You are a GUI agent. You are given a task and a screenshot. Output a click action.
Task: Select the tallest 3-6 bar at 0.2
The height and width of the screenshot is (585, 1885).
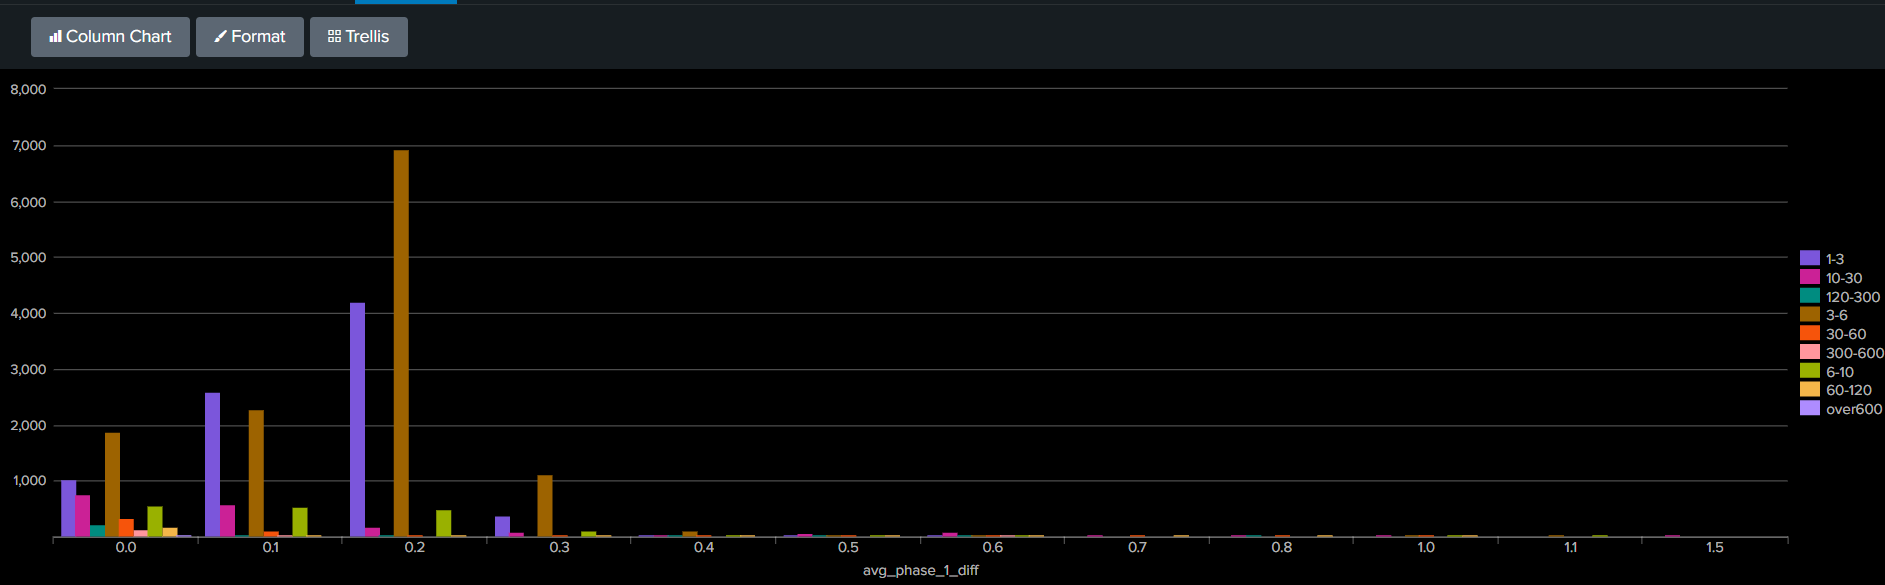tap(401, 343)
